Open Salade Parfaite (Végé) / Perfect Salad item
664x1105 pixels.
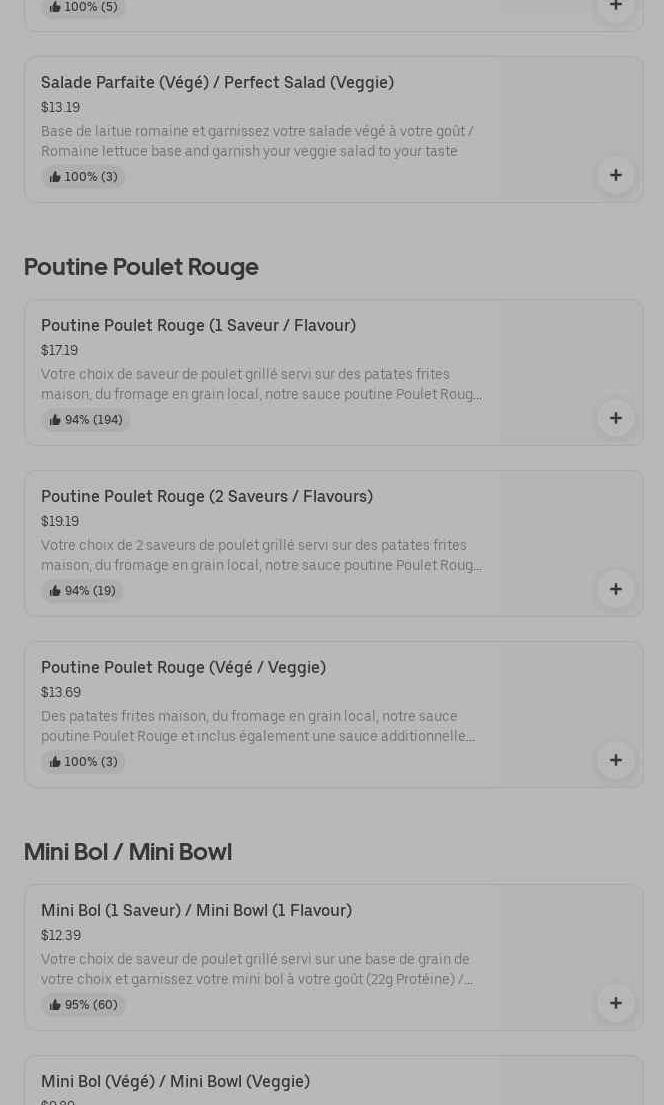click(217, 83)
